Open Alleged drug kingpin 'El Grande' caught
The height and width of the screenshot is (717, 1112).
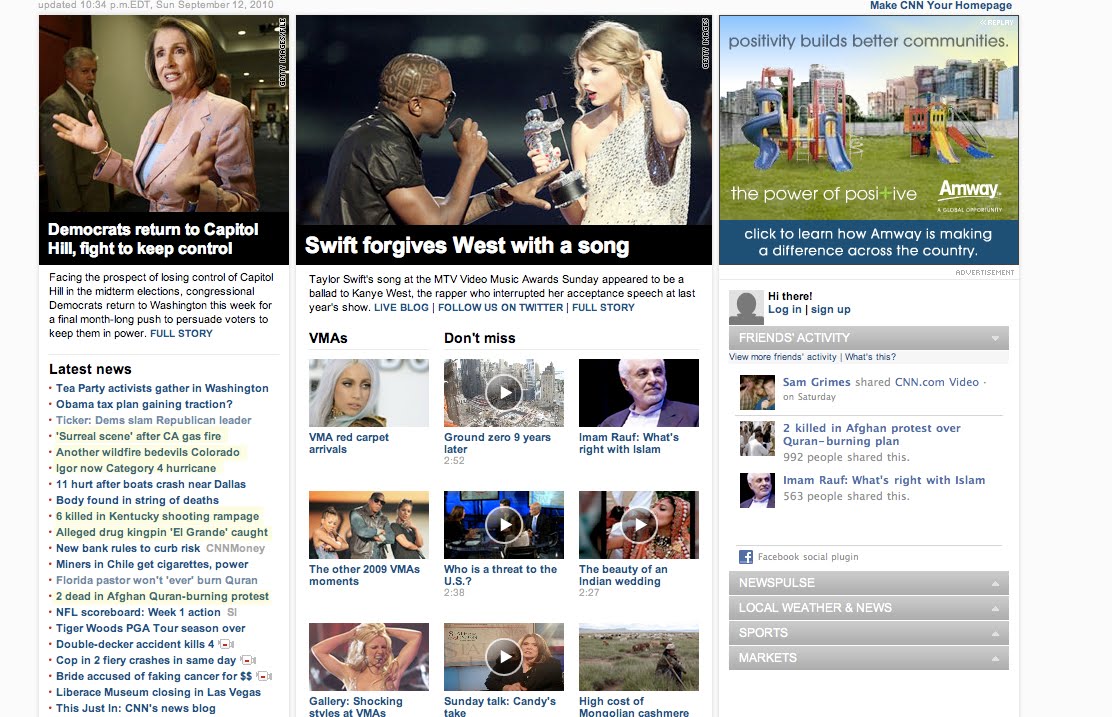click(x=162, y=533)
